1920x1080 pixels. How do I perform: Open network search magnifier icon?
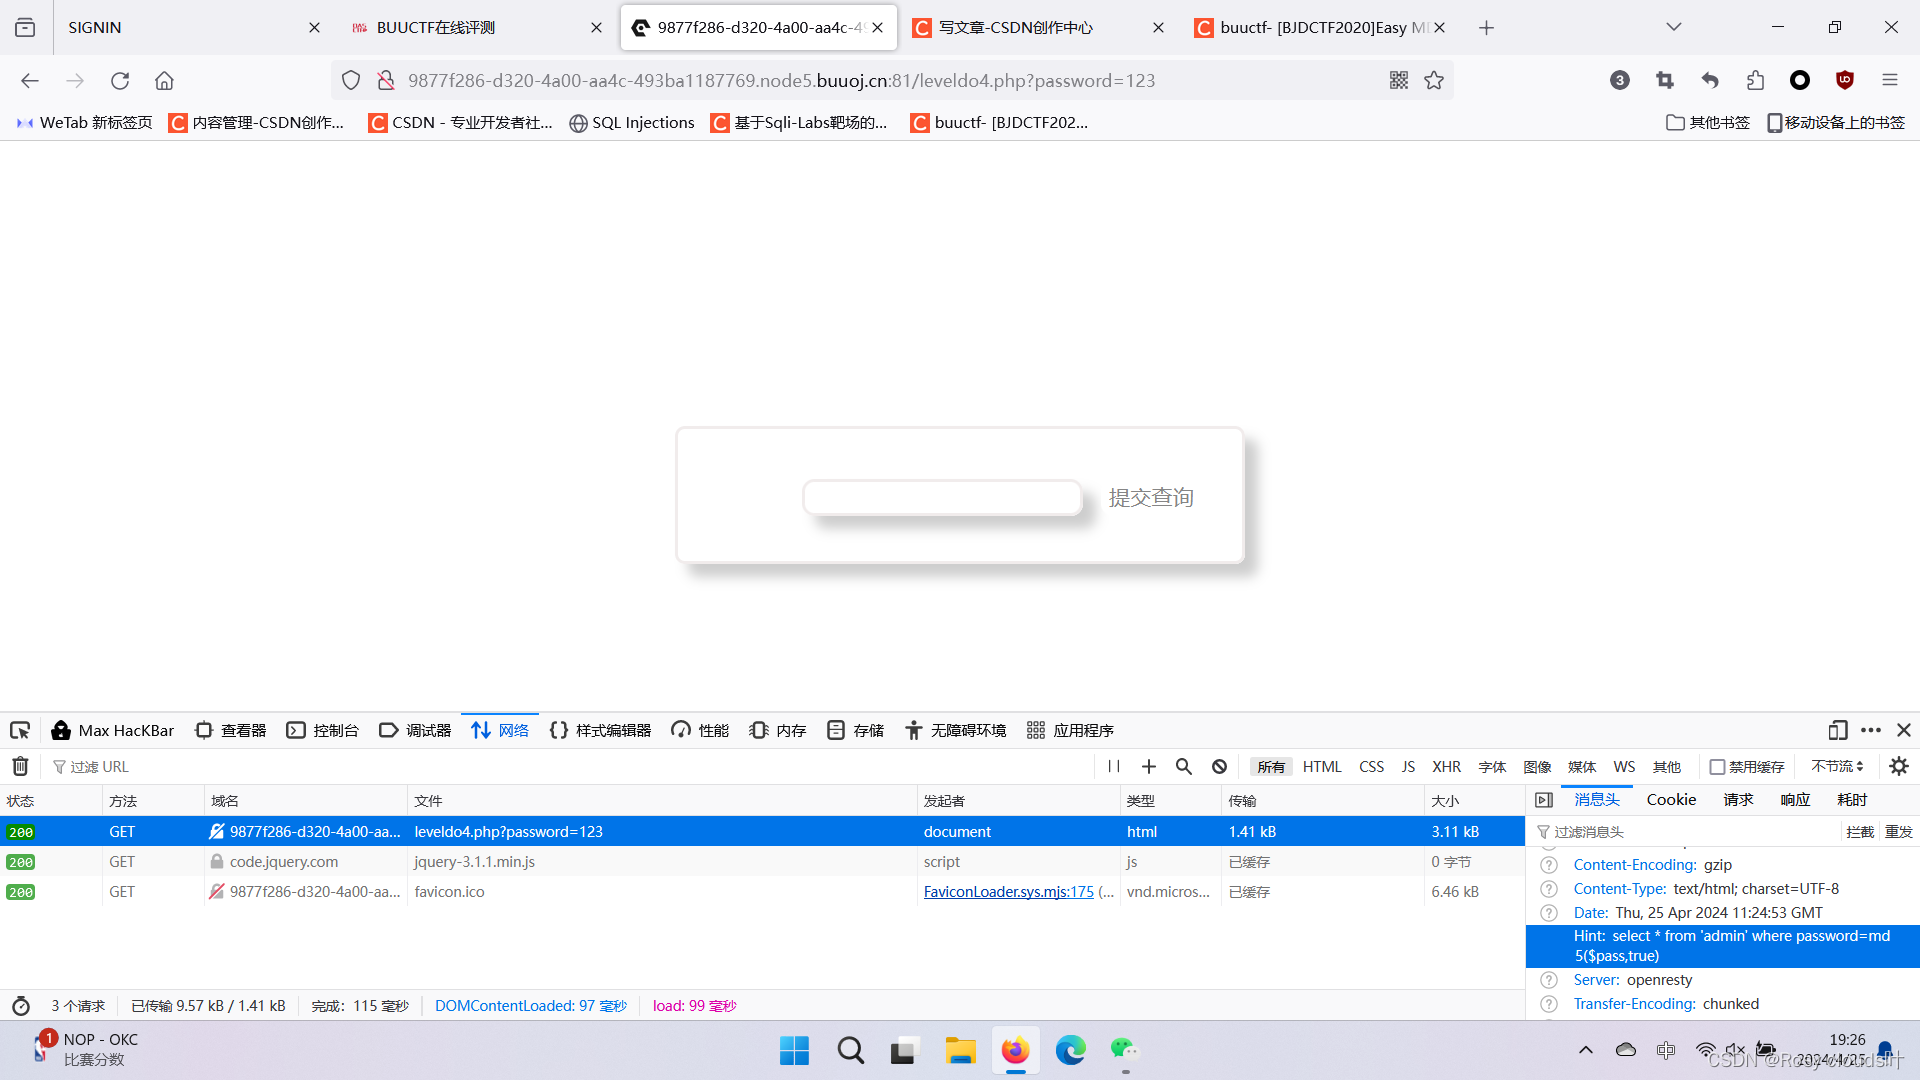click(1184, 767)
